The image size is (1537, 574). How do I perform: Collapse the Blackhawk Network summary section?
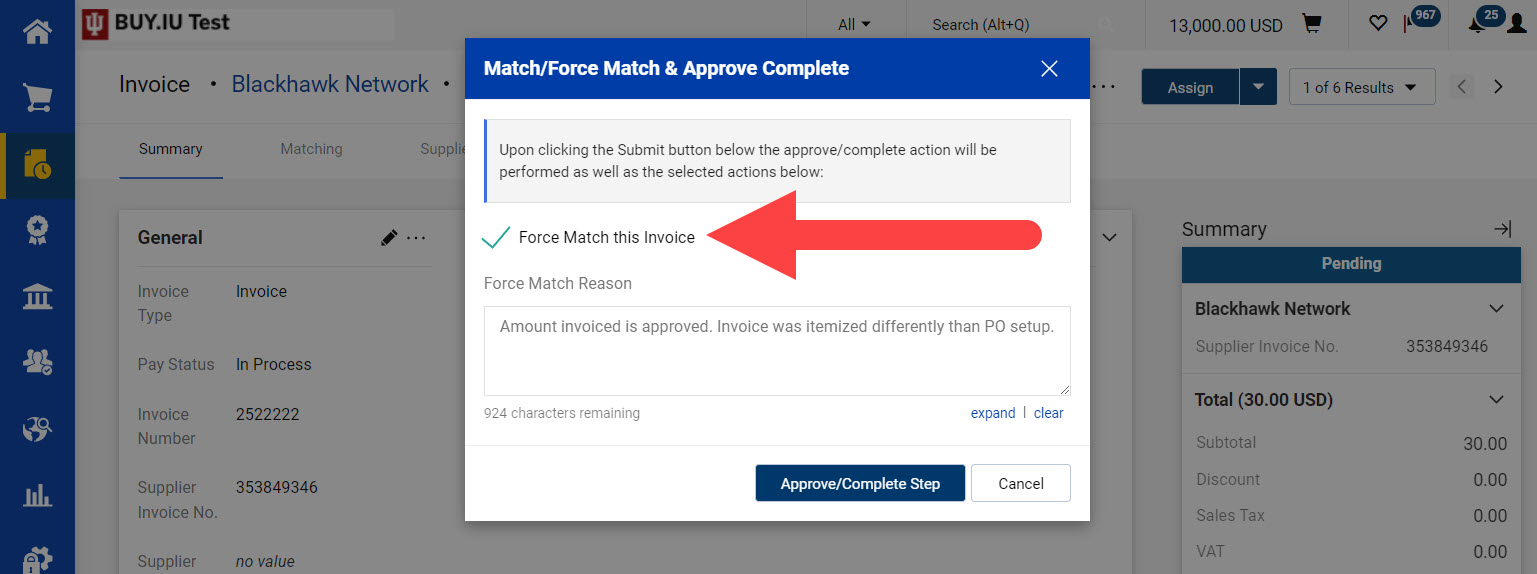(1496, 309)
